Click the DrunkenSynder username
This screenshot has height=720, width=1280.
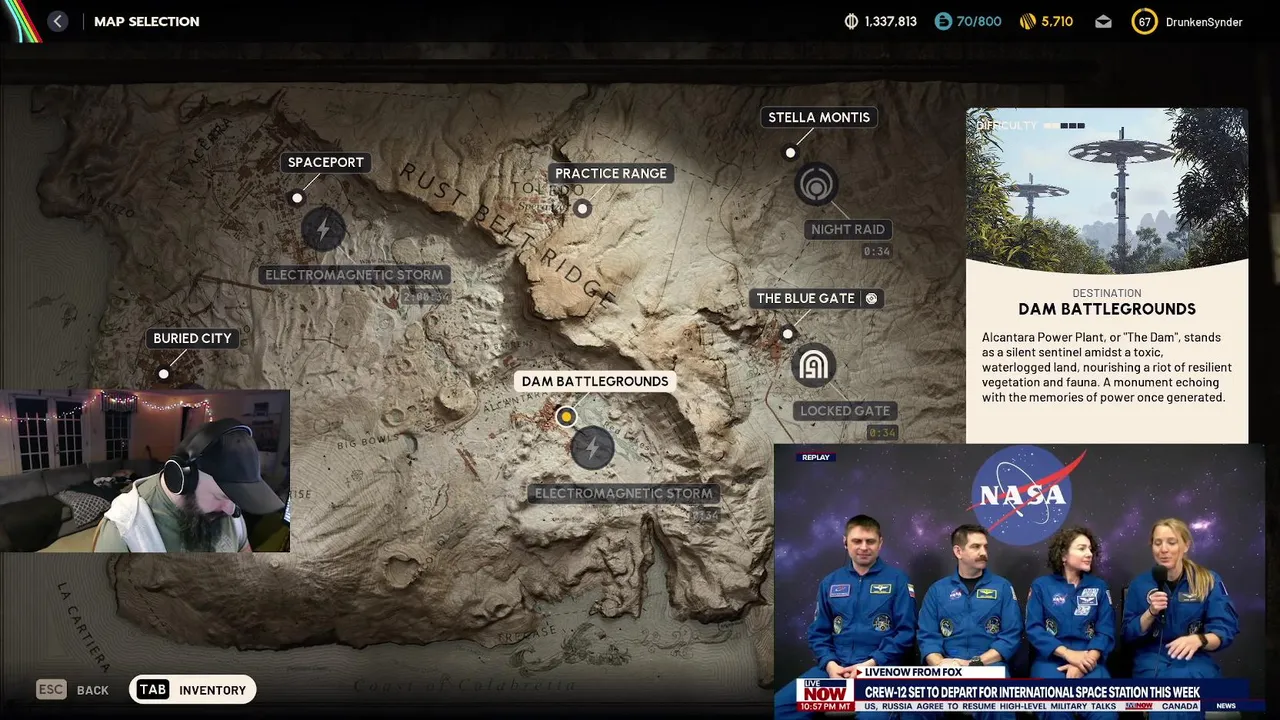coord(1204,21)
